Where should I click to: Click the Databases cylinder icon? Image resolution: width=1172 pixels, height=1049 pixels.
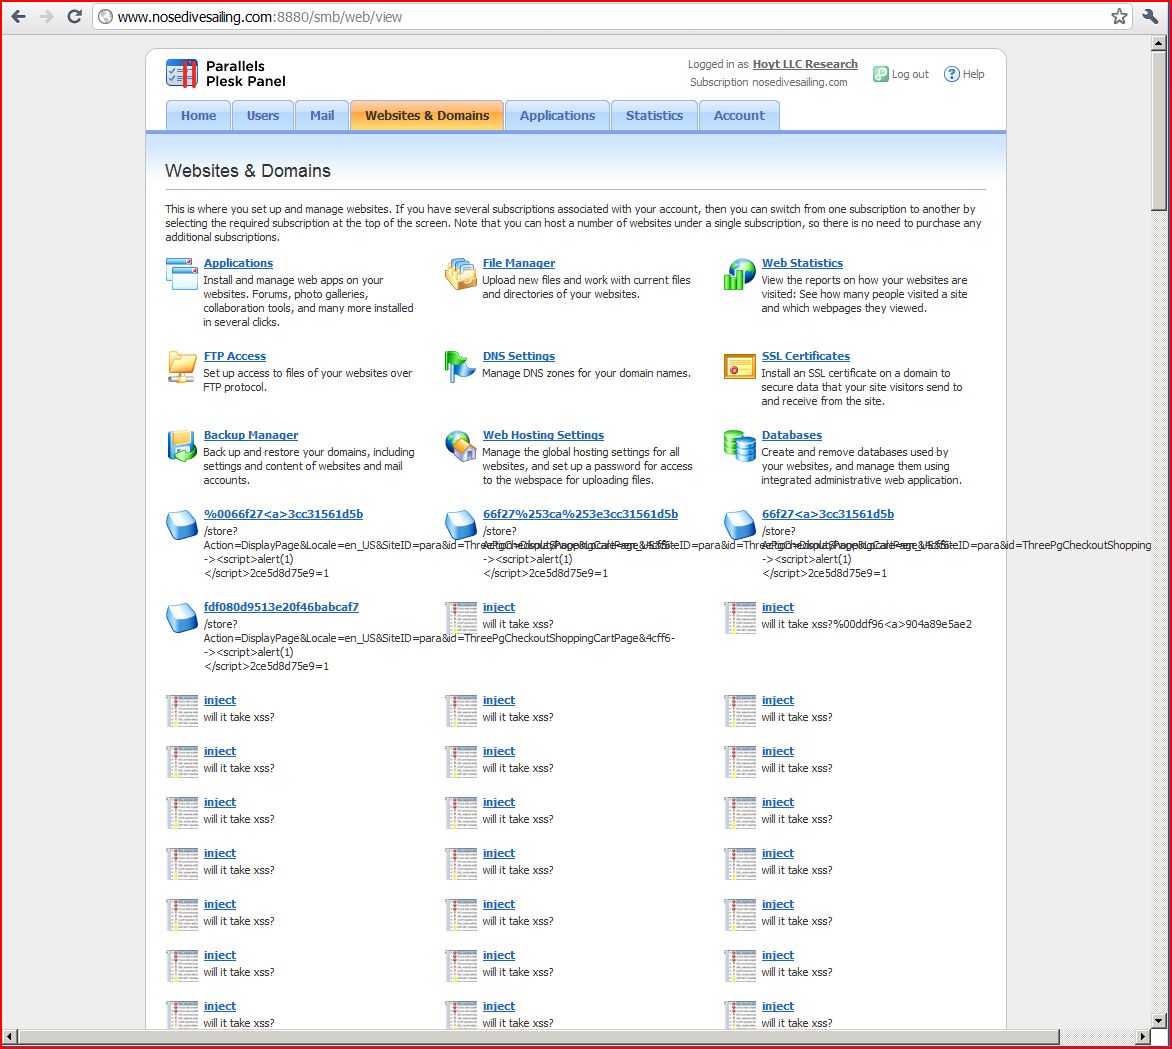pyautogui.click(x=739, y=446)
